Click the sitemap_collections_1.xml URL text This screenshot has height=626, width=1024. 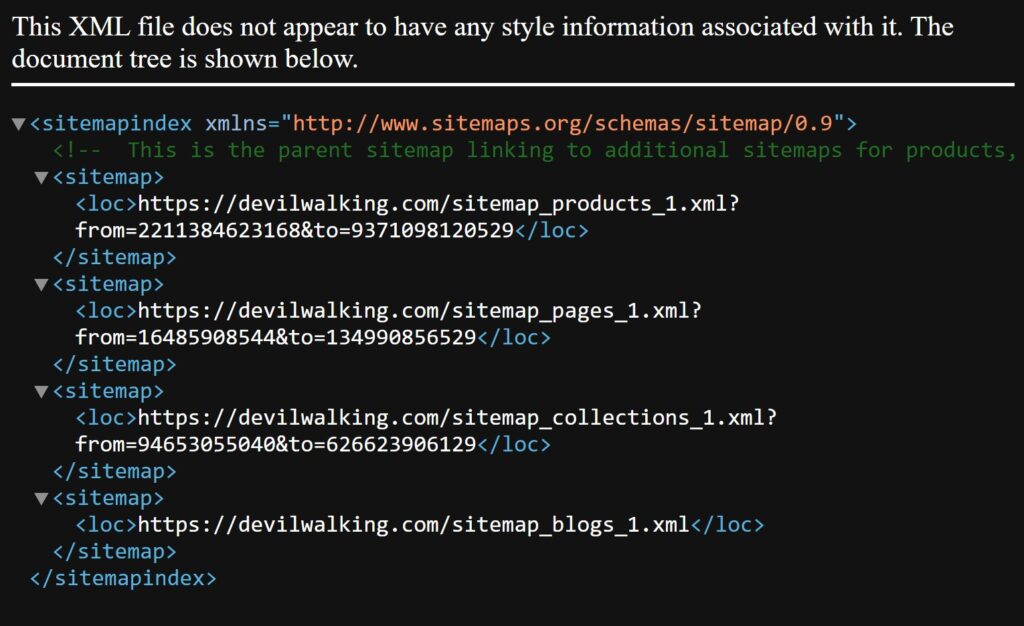point(457,418)
